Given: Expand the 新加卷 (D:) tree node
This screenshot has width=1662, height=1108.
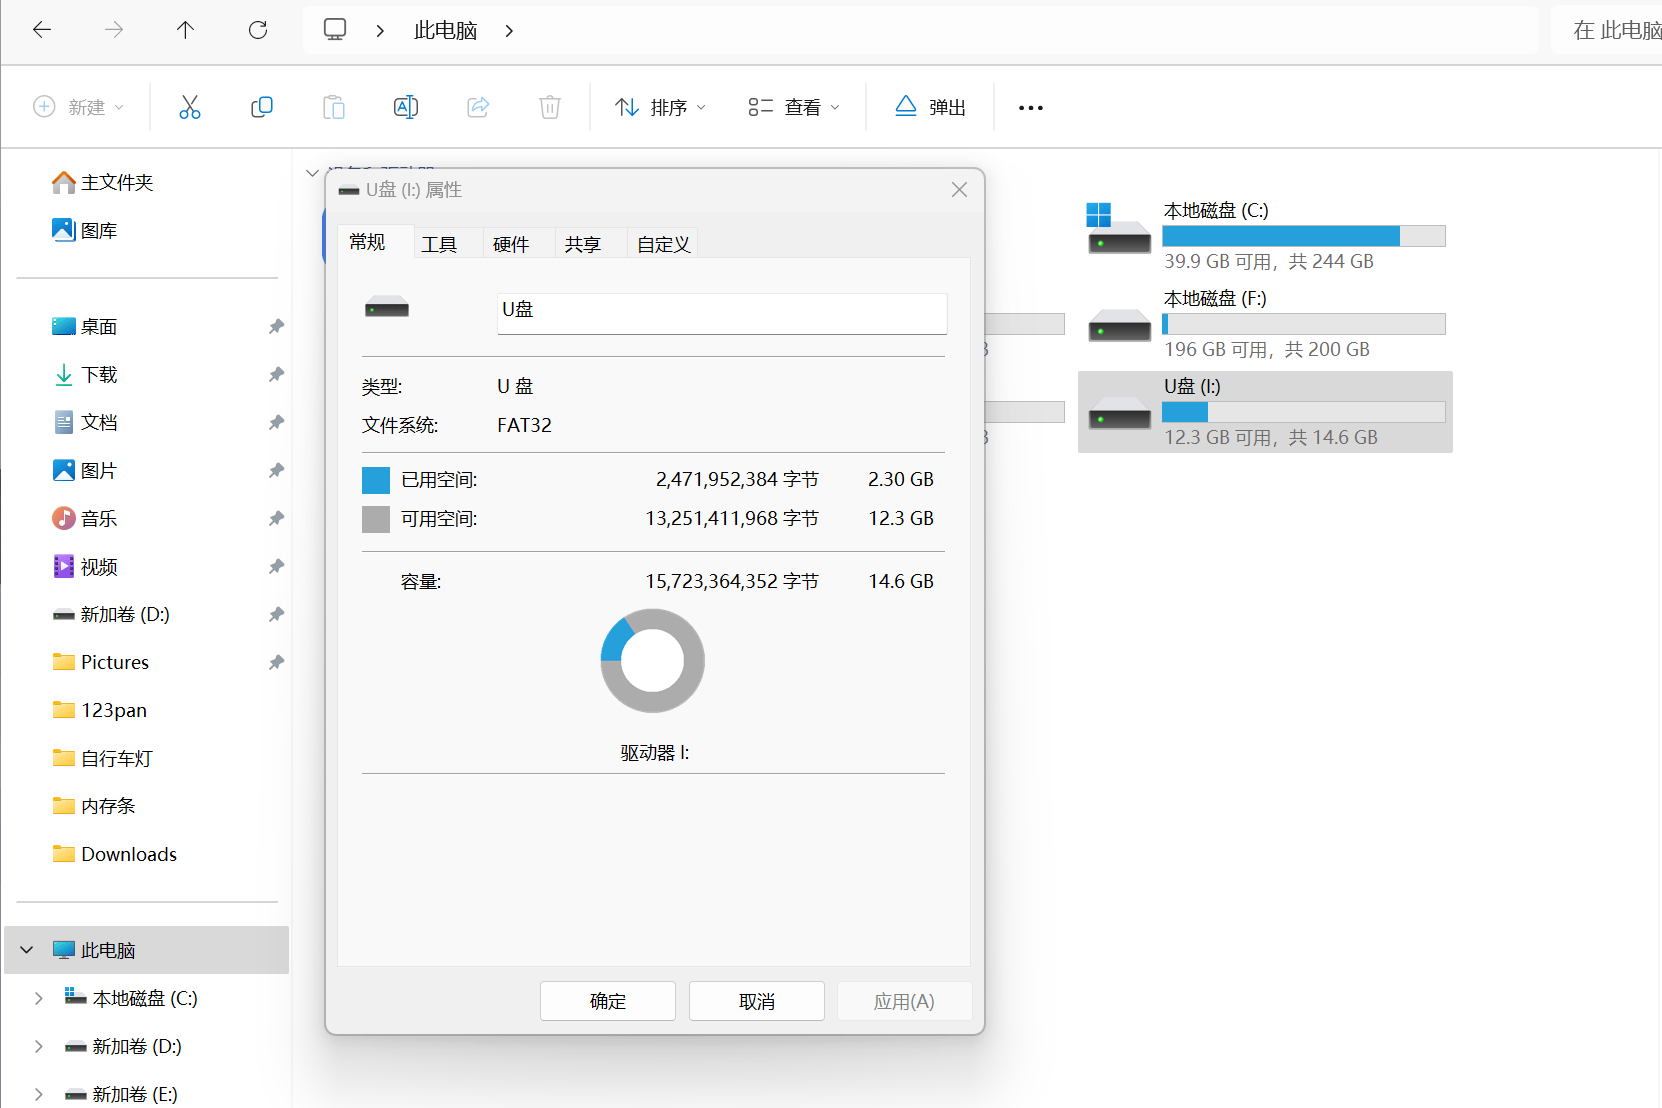Looking at the screenshot, I should [38, 1046].
